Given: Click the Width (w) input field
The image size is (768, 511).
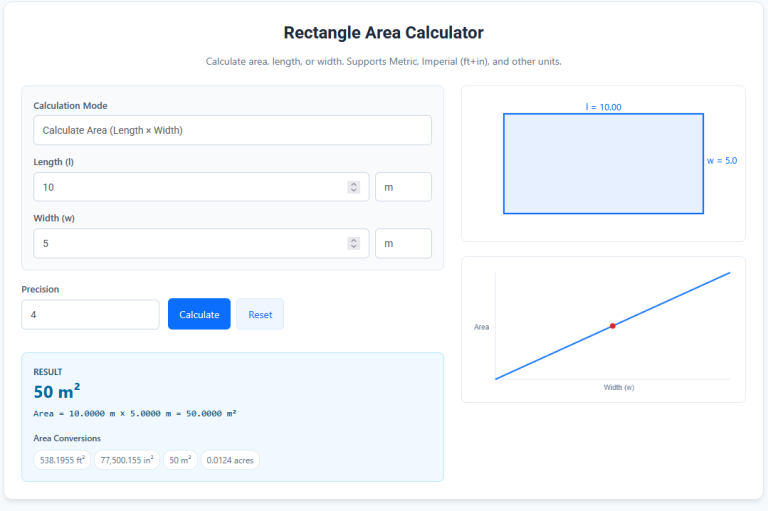Looking at the screenshot, I should (x=201, y=243).
